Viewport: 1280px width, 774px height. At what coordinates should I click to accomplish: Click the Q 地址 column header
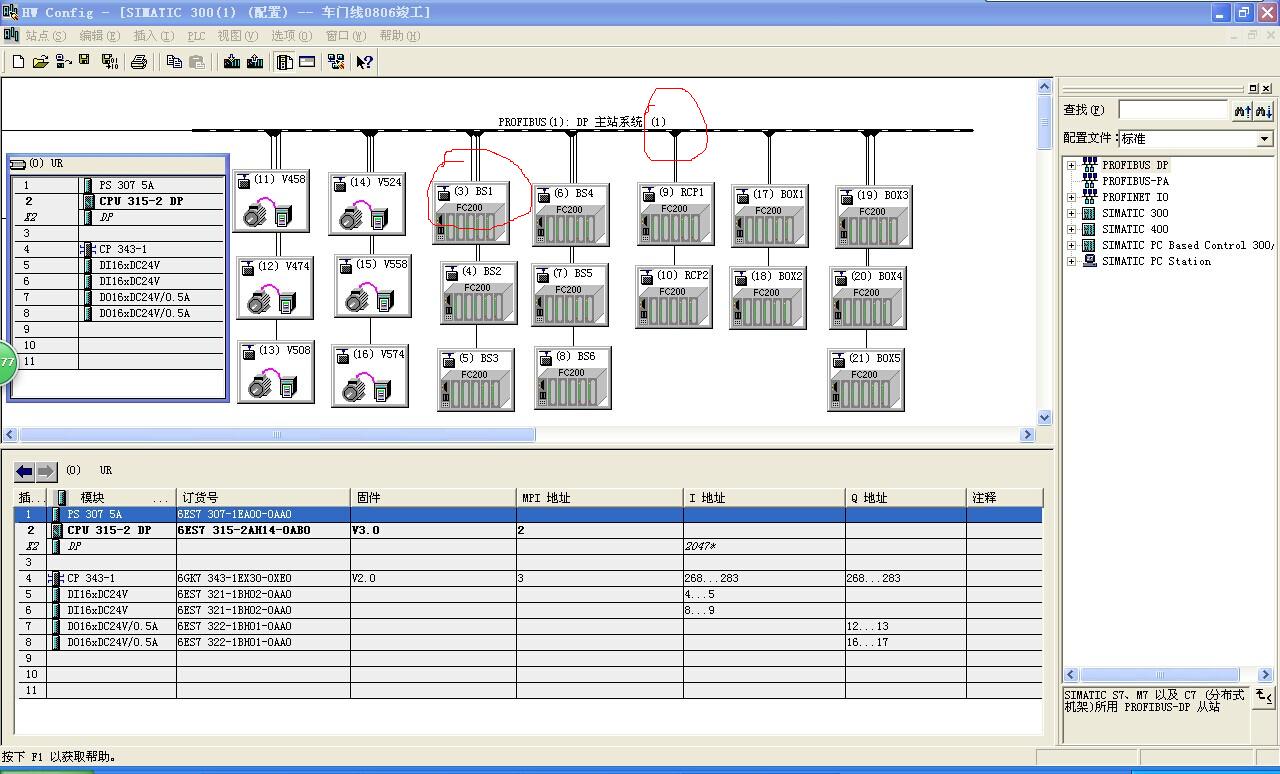pyautogui.click(x=906, y=497)
